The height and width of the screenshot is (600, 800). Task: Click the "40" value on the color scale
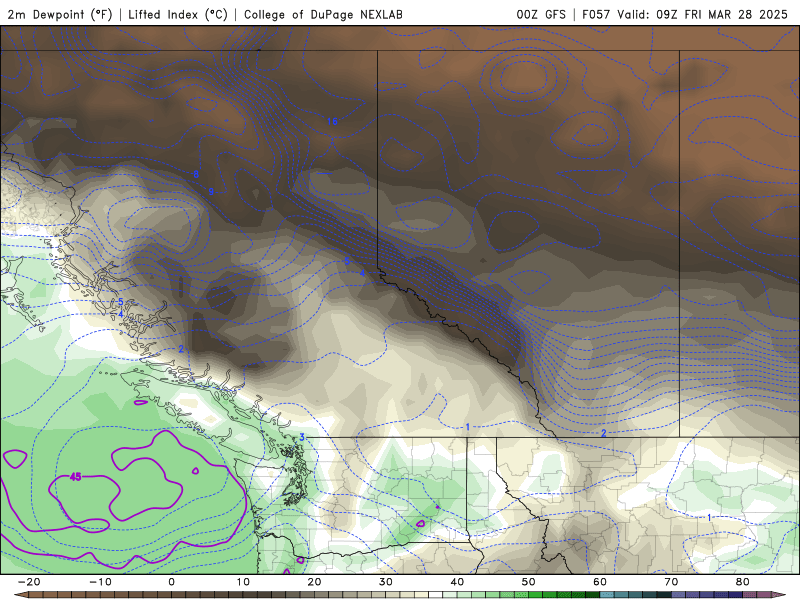[457, 582]
